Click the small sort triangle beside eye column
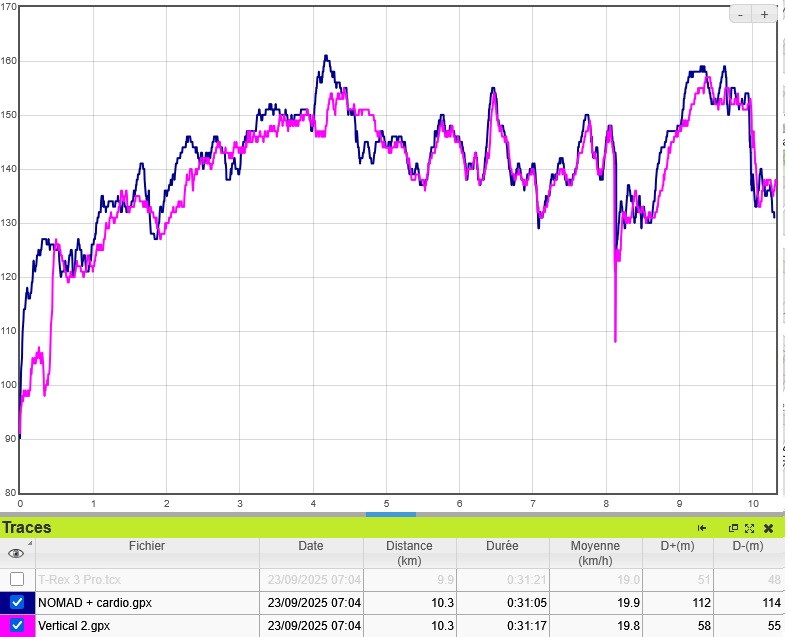Screen dimensions: 788x637 point(29,545)
